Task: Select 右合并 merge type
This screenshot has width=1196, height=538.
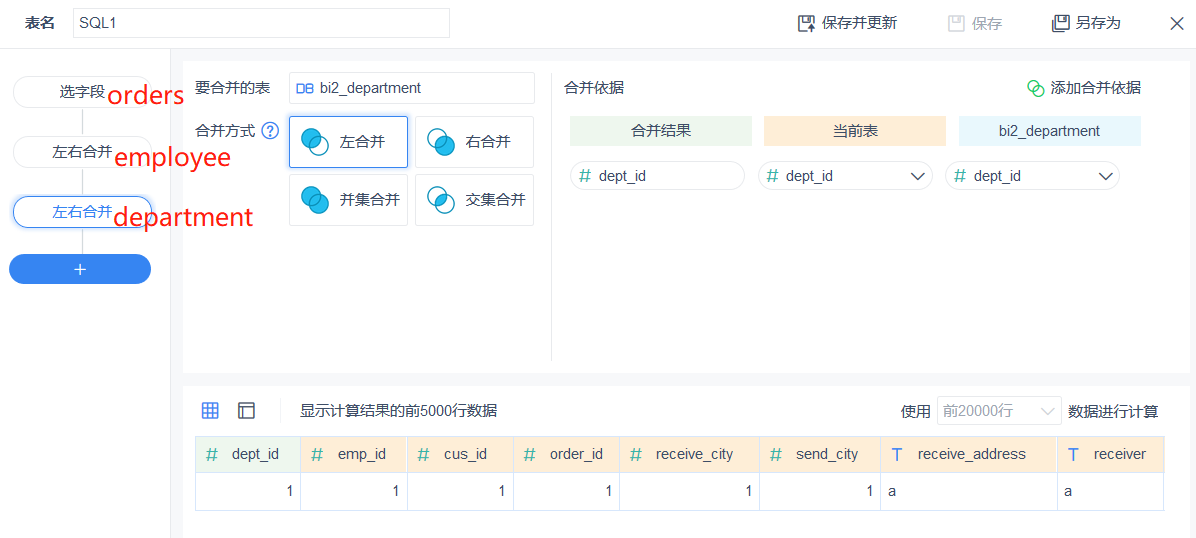Action: (x=474, y=142)
